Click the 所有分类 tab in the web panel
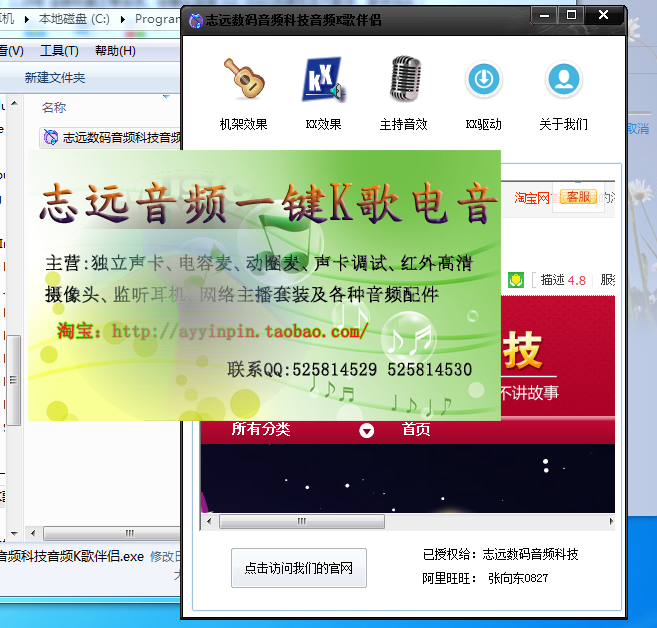 (261, 429)
